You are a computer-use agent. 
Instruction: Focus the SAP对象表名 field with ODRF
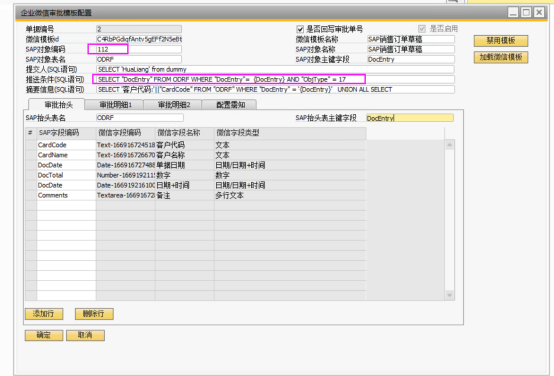click(139, 59)
